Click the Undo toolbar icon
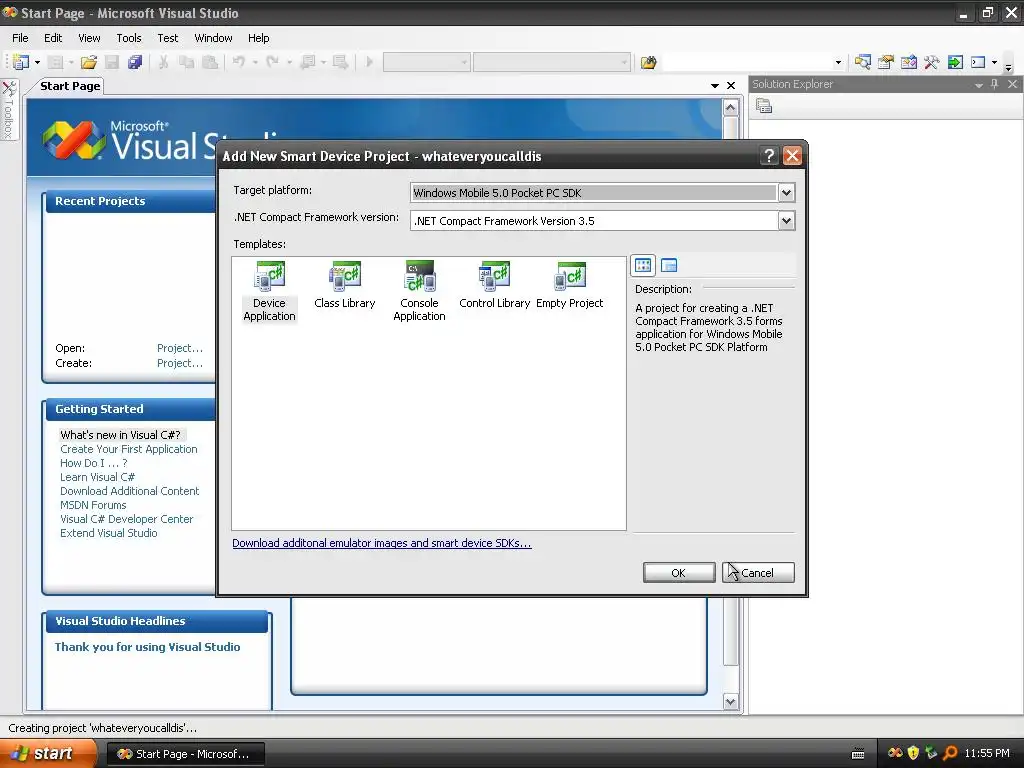 pos(238,63)
